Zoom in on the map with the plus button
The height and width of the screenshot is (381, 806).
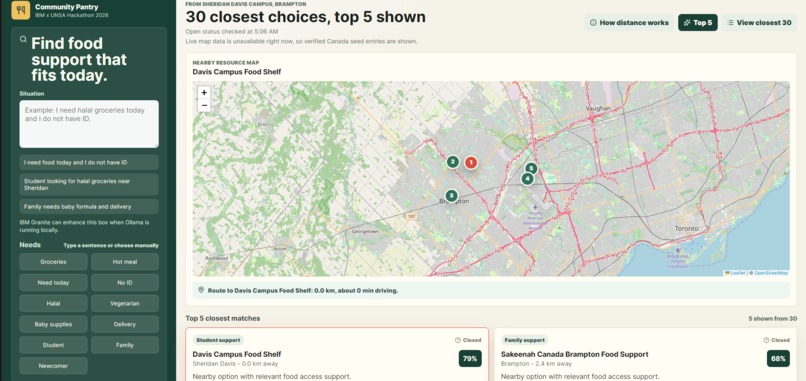[x=204, y=93]
